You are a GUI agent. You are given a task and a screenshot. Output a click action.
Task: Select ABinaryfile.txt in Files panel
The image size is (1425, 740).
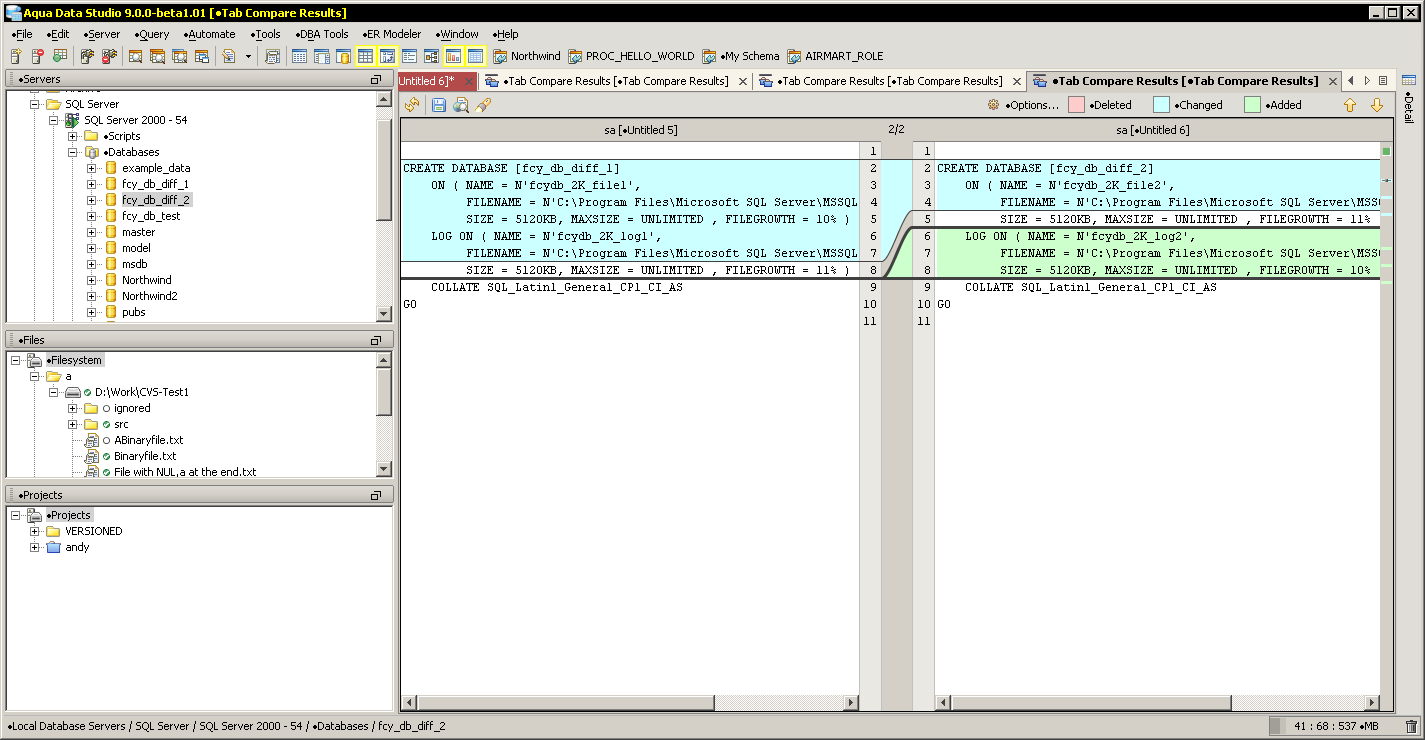(x=149, y=440)
